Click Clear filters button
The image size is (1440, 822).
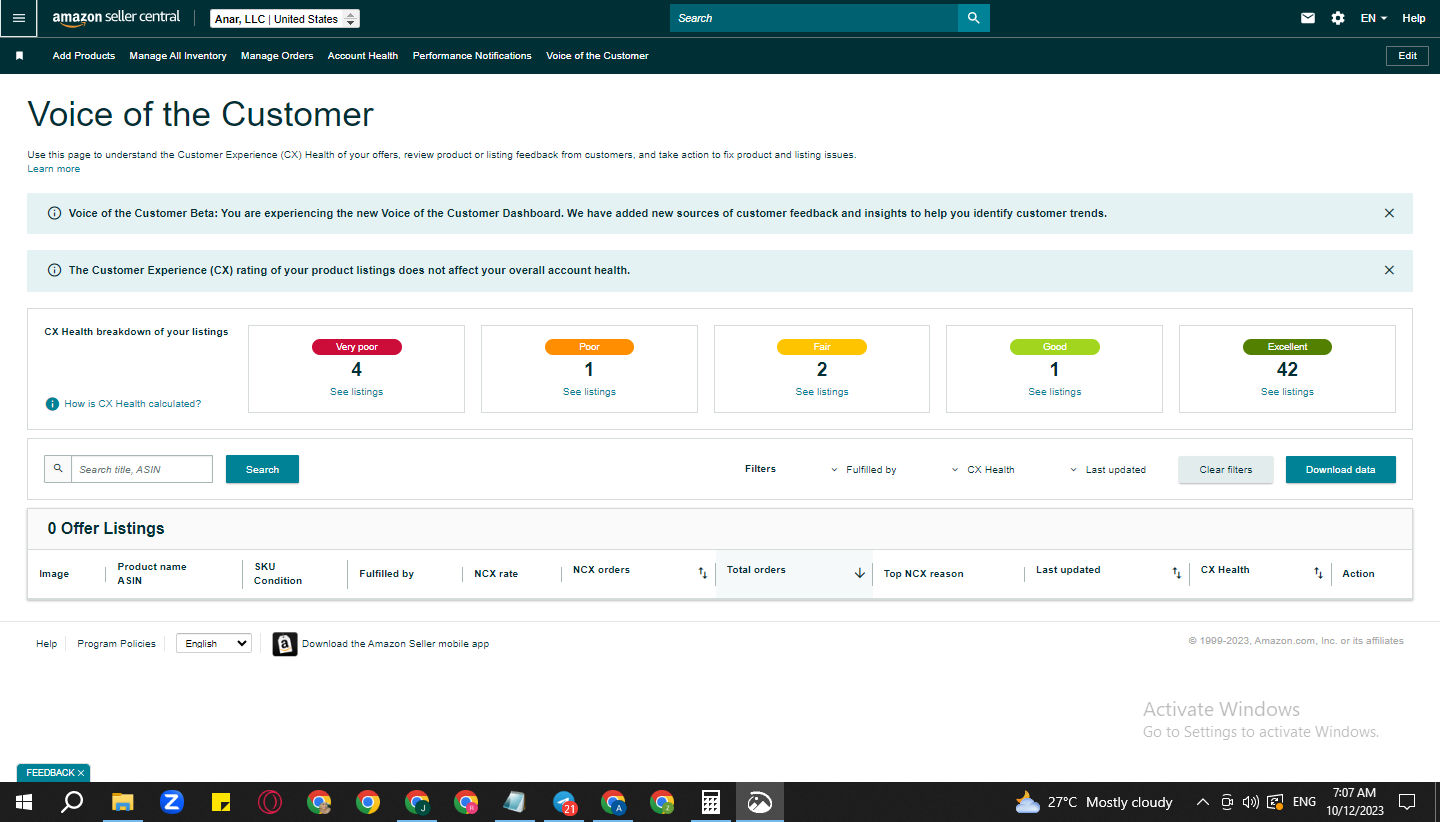[x=1226, y=469]
